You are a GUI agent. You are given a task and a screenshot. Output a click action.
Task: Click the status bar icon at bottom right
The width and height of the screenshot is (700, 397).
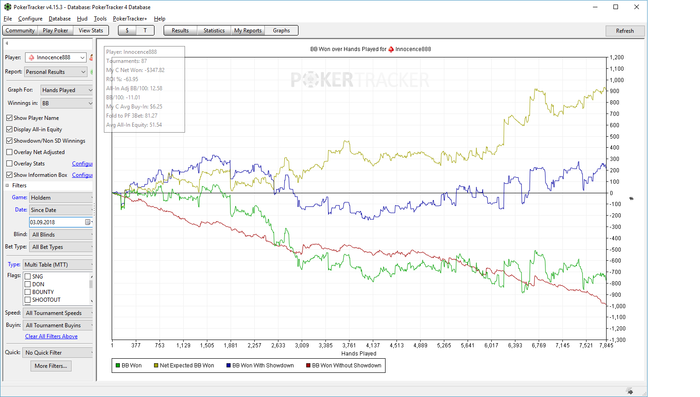[x=629, y=392]
